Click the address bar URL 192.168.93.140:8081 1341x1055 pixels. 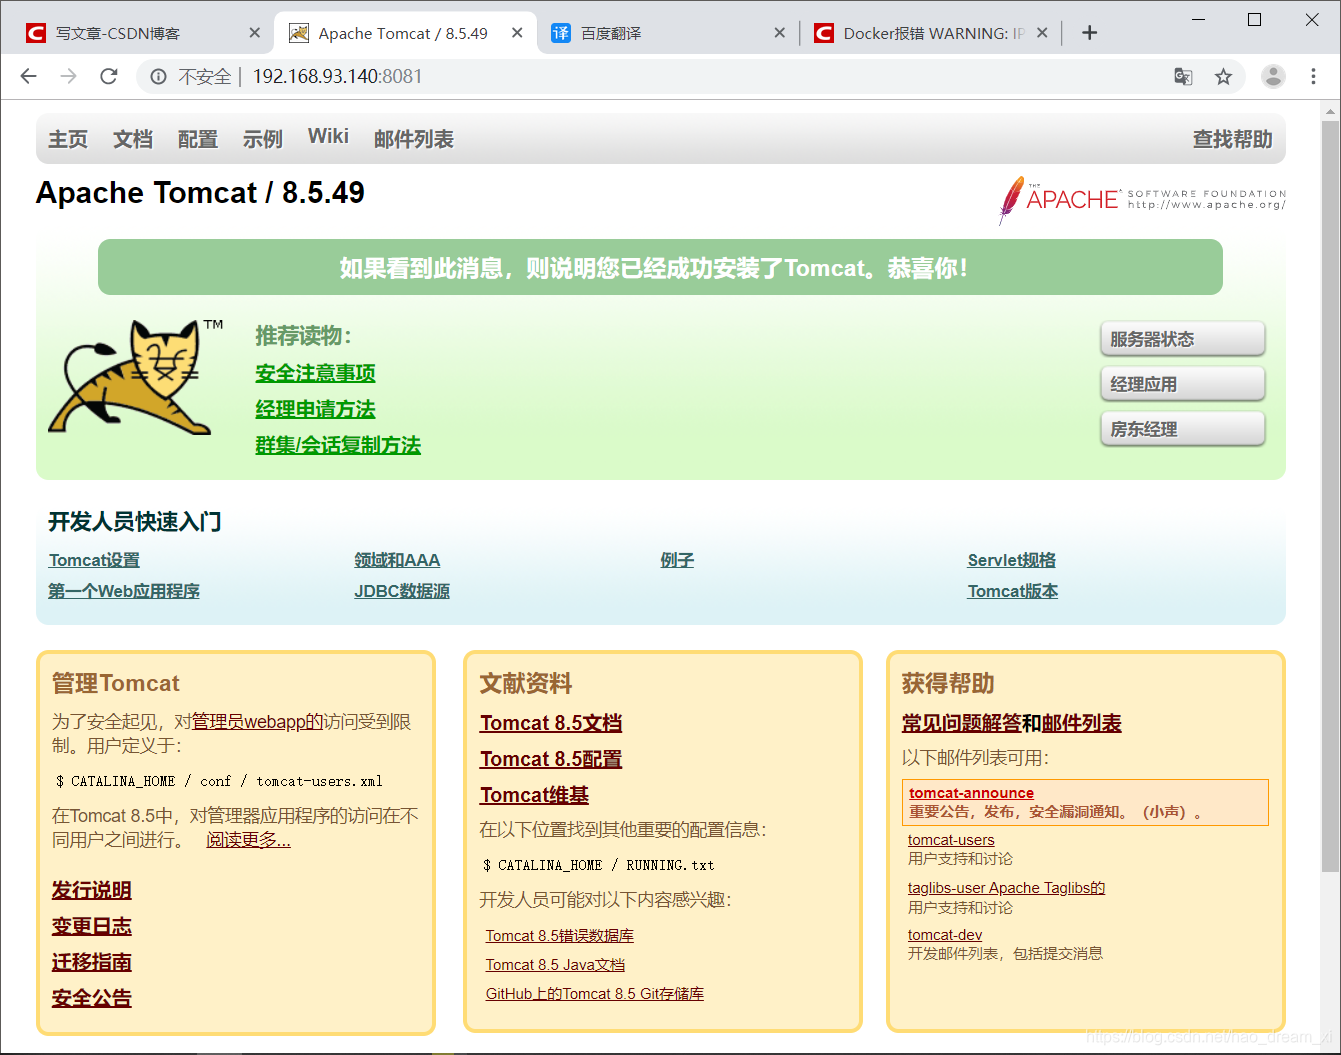click(338, 77)
